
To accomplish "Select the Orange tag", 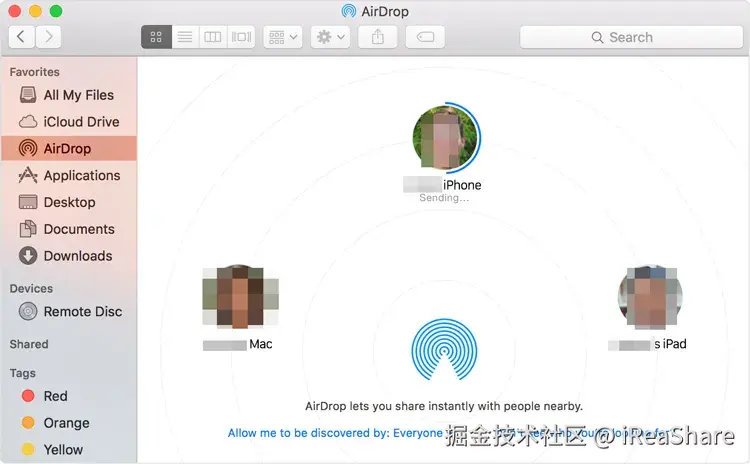I will click(x=69, y=423).
